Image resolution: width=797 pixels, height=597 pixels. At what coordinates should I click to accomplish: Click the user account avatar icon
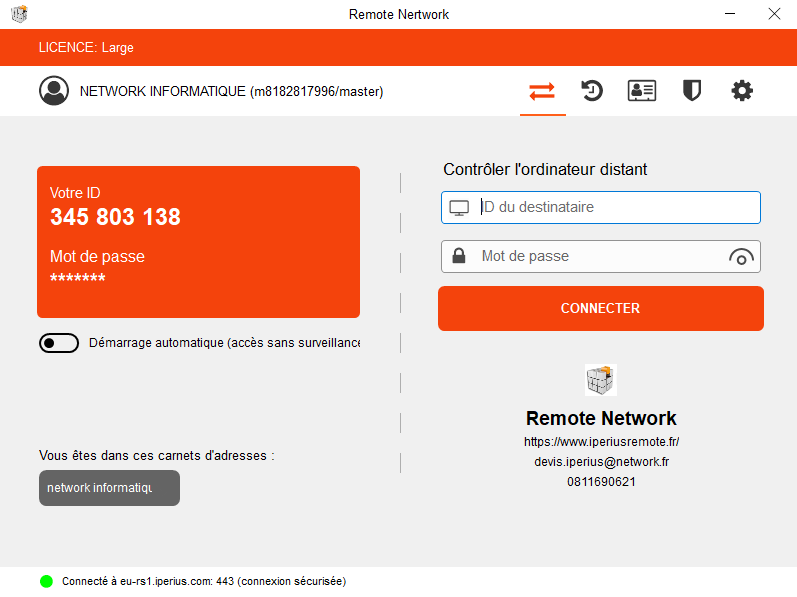54,91
